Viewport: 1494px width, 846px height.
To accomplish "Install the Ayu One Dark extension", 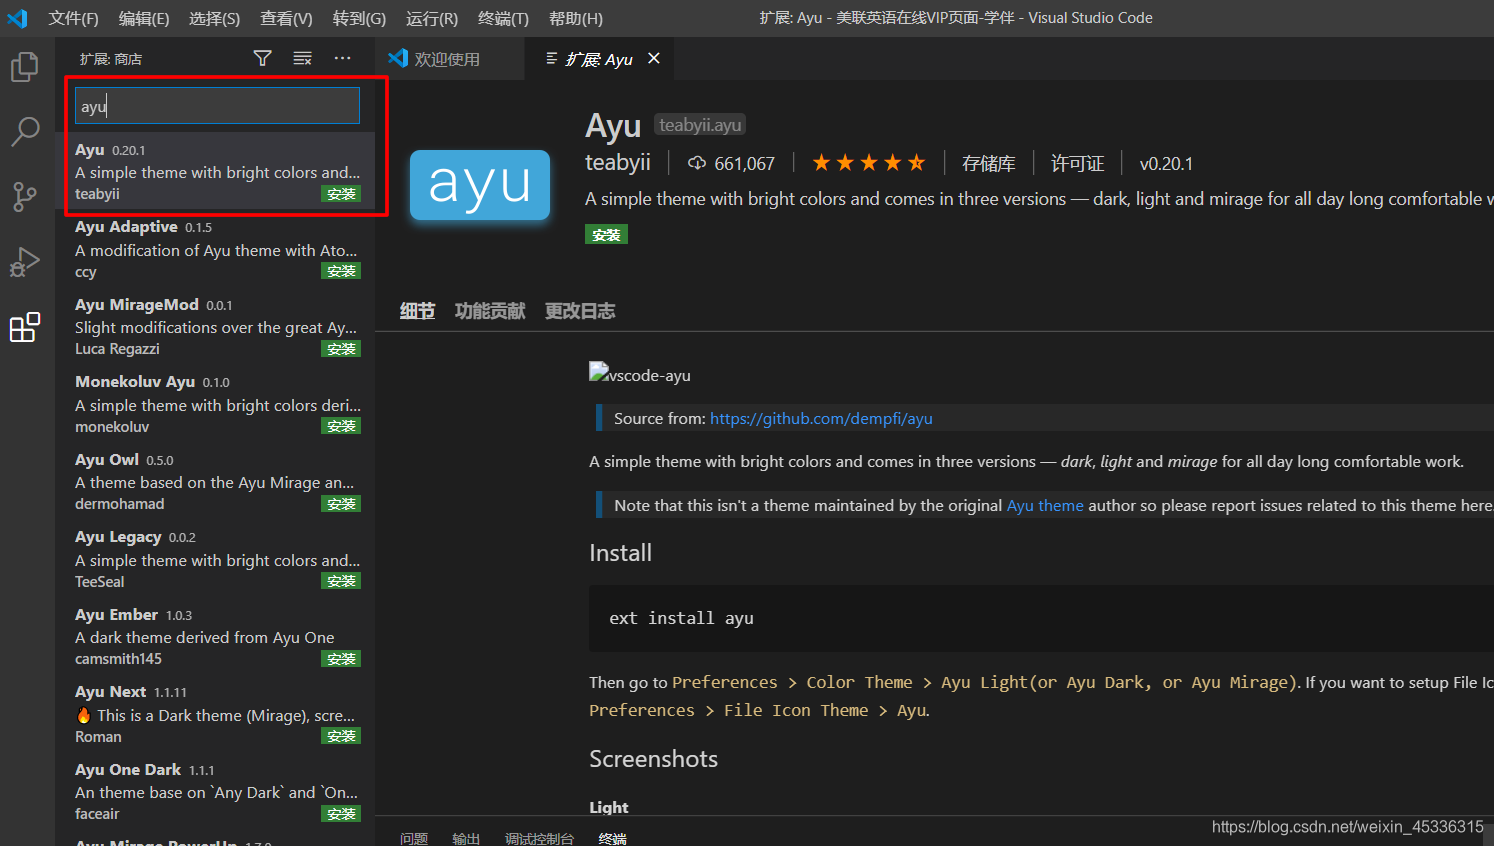I will pos(341,814).
